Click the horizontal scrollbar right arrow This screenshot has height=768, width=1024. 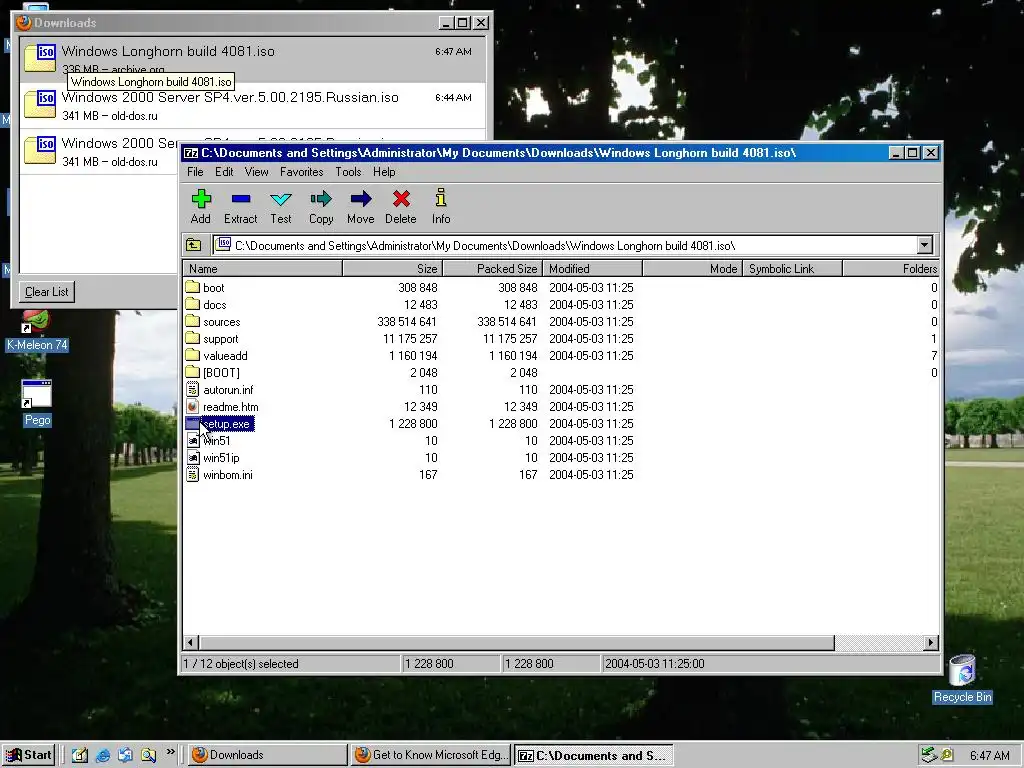(931, 643)
